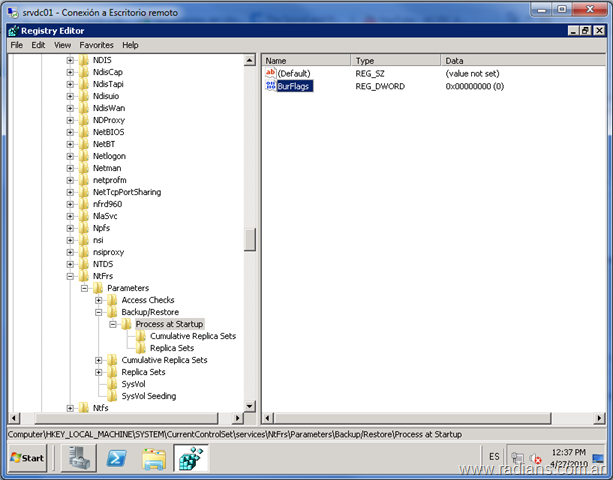Click the SysVol folder icon
The height and width of the screenshot is (480, 613).
click(113, 384)
